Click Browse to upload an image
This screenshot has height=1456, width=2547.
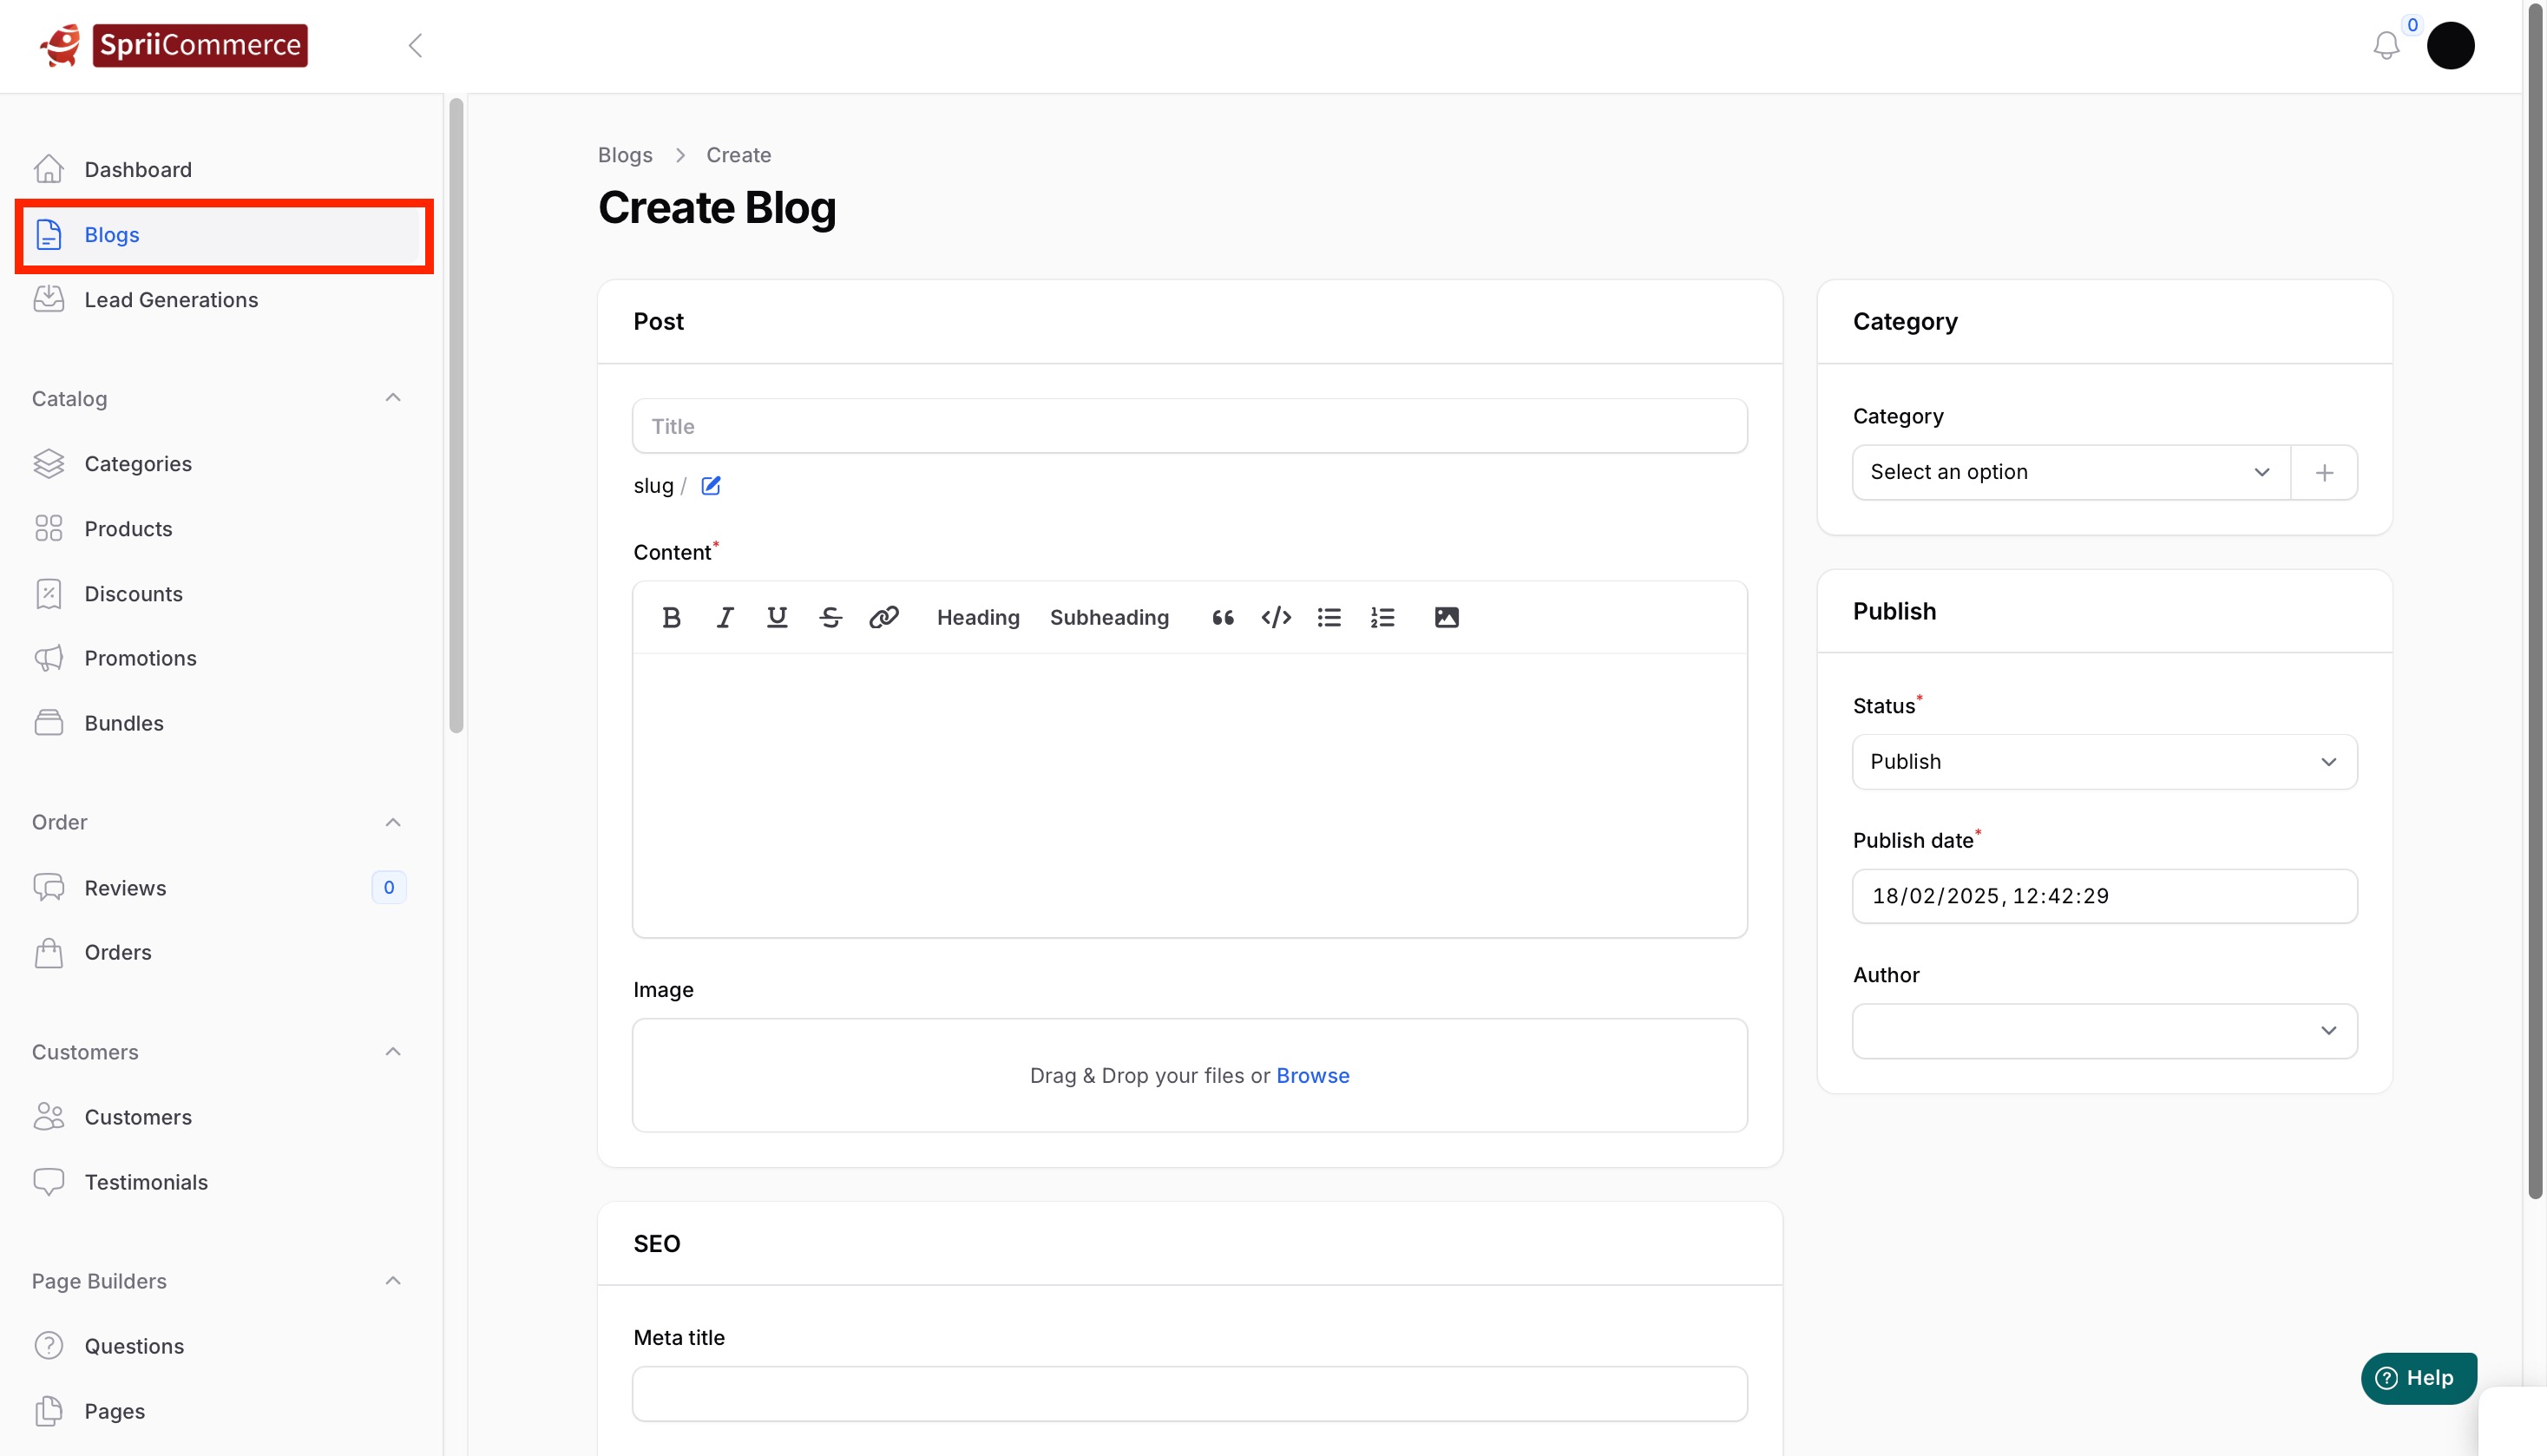point(1312,1076)
